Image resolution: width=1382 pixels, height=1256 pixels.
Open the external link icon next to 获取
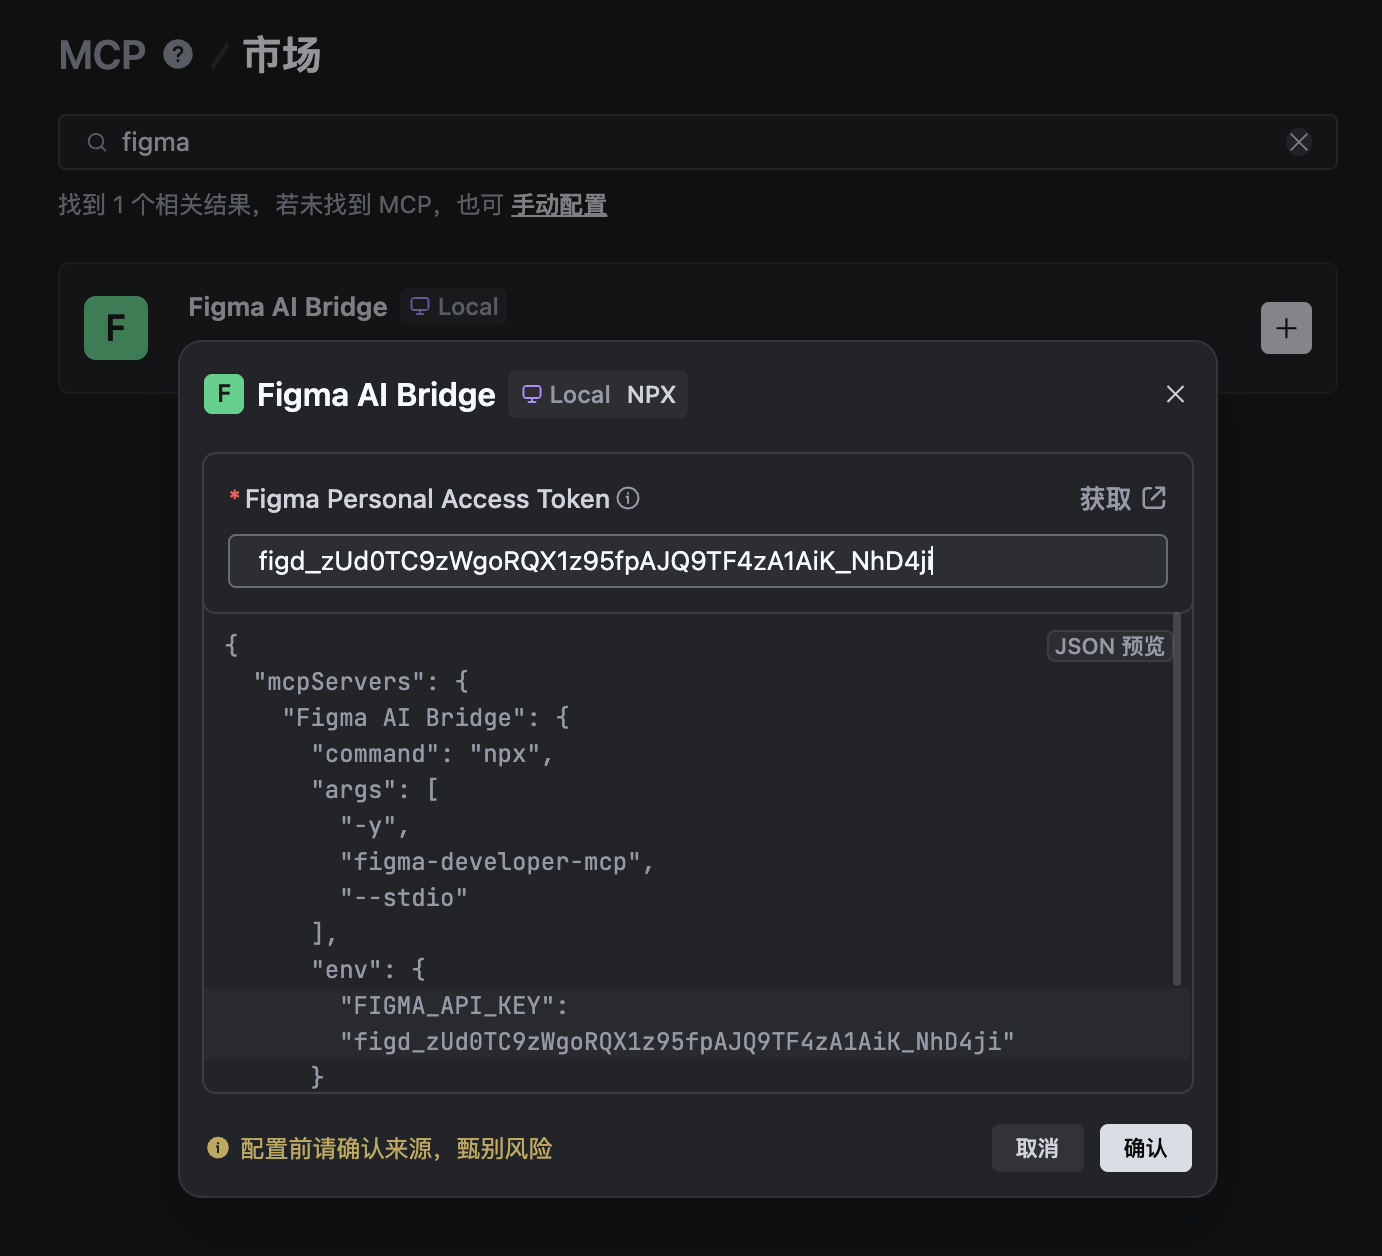coord(1154,498)
